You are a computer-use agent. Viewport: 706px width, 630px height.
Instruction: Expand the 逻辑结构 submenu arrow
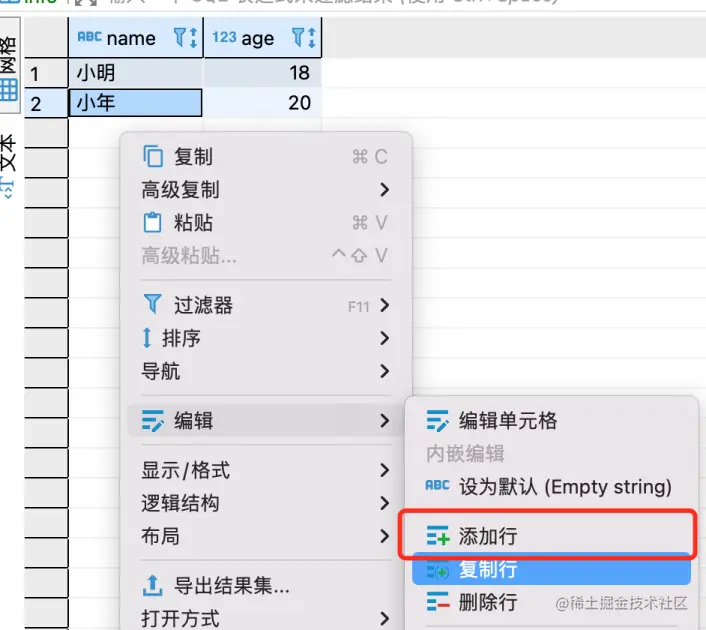point(384,503)
